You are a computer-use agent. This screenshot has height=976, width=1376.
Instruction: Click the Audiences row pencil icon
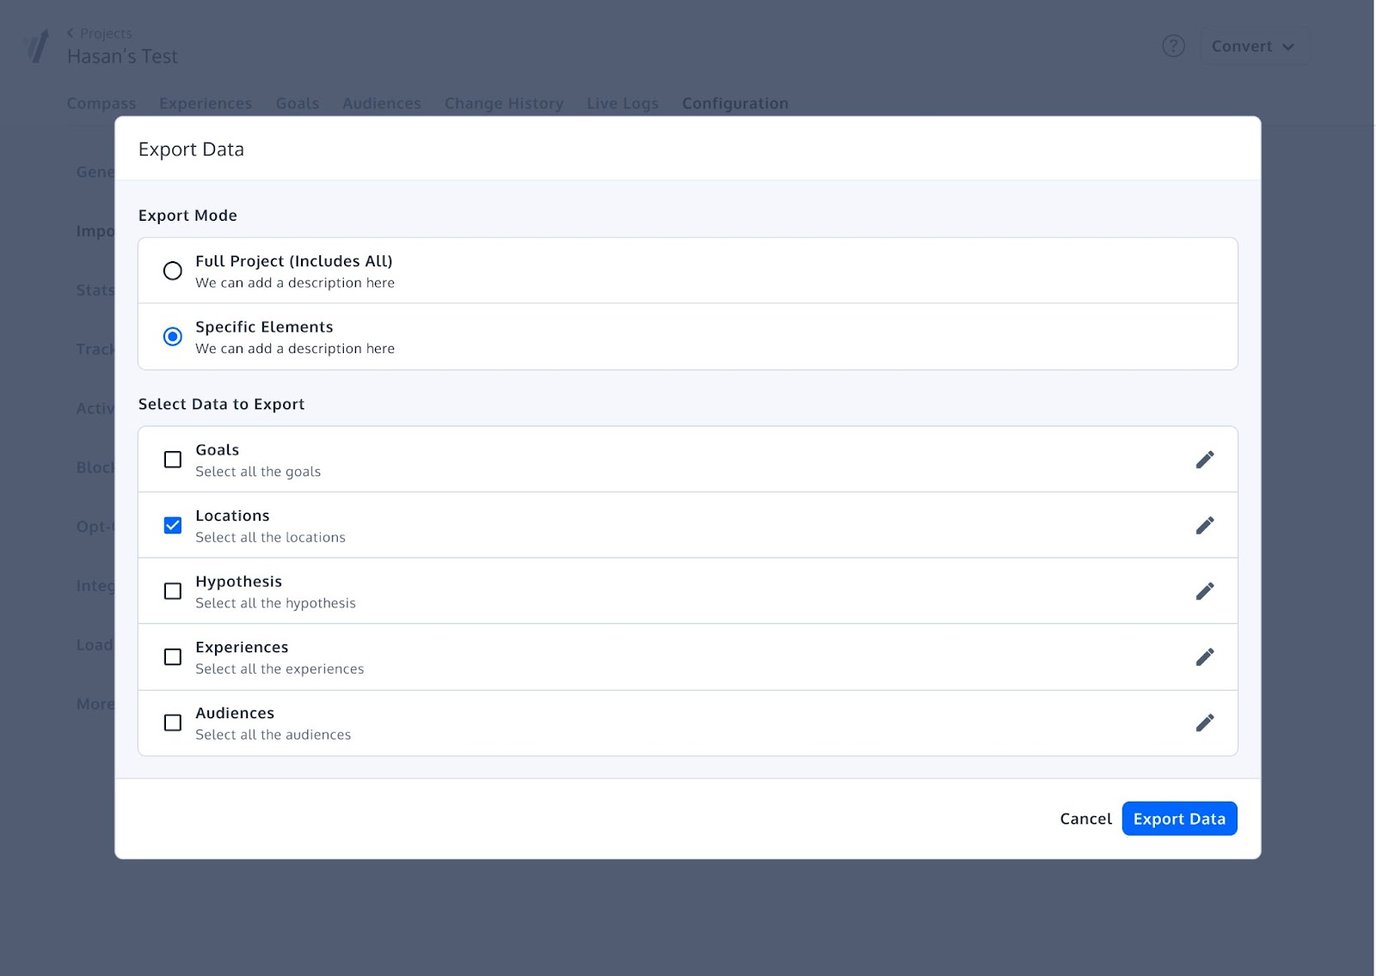[1204, 723]
